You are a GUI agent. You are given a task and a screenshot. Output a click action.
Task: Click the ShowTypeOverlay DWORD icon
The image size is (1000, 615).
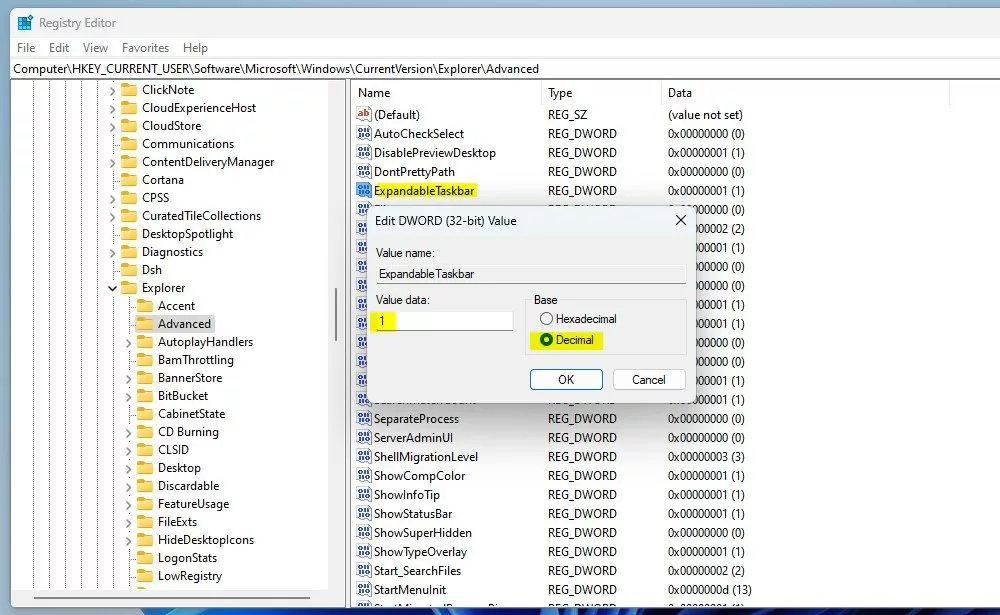click(364, 551)
